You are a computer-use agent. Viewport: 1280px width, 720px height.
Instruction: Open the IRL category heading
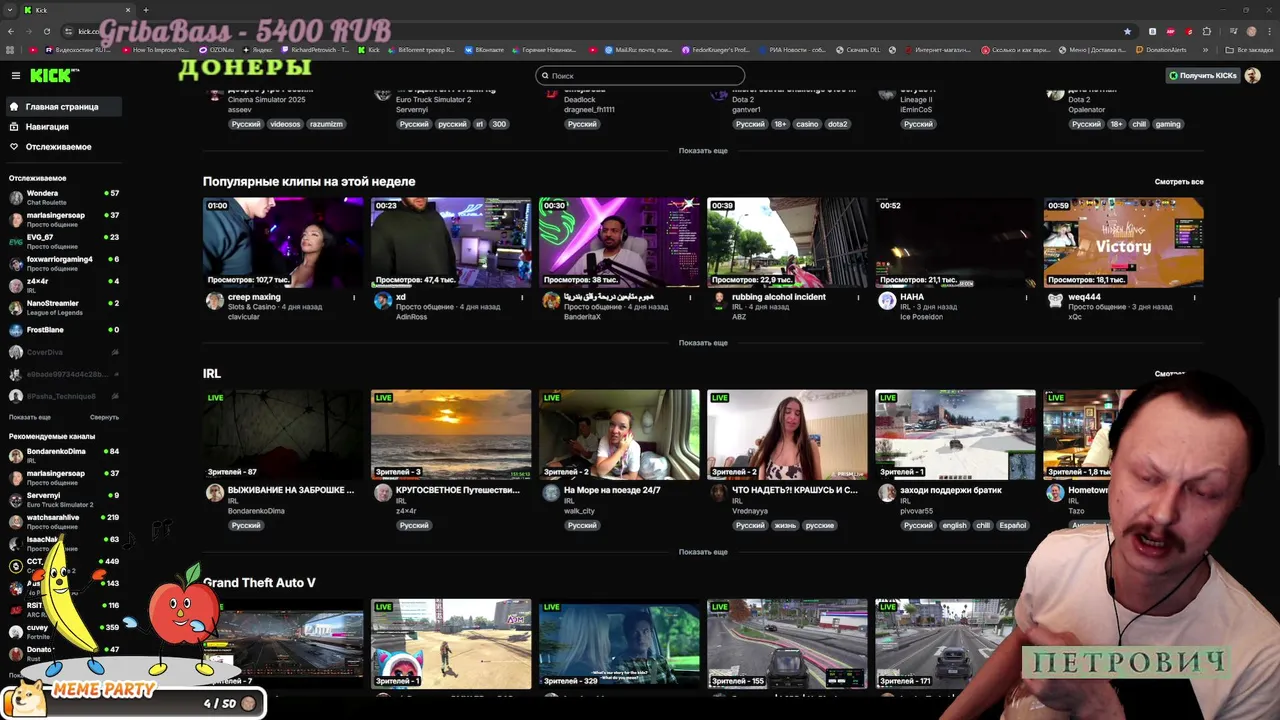(212, 373)
